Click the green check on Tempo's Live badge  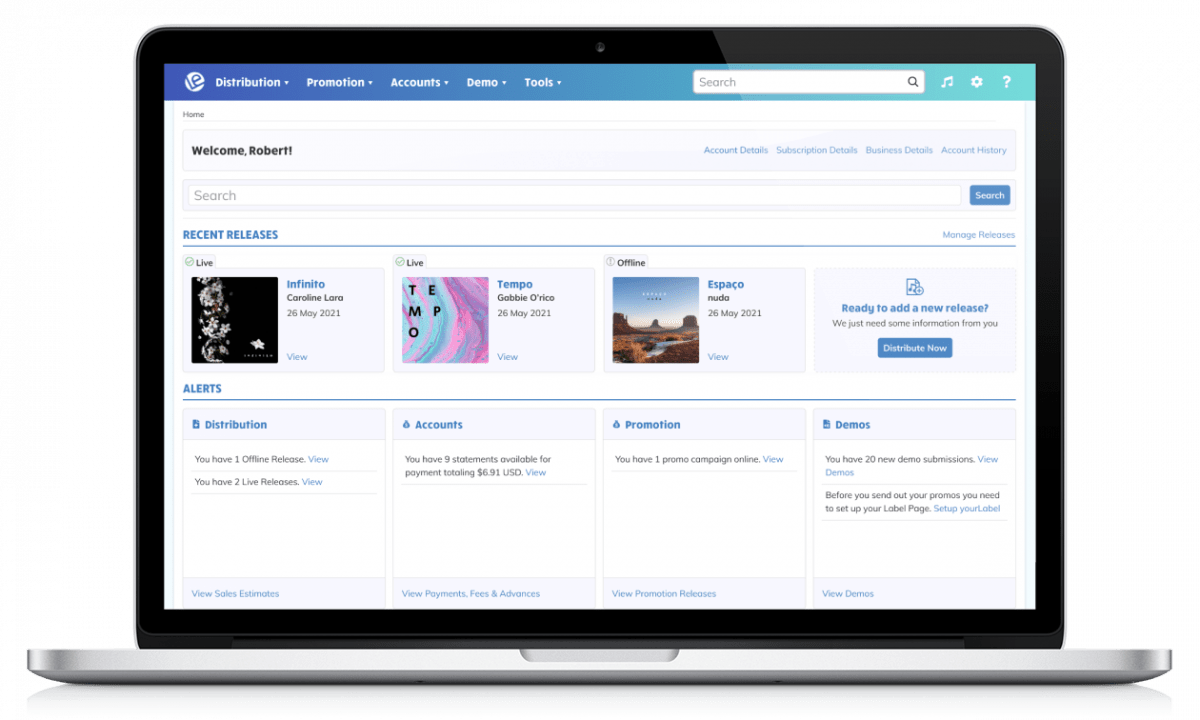(x=400, y=262)
